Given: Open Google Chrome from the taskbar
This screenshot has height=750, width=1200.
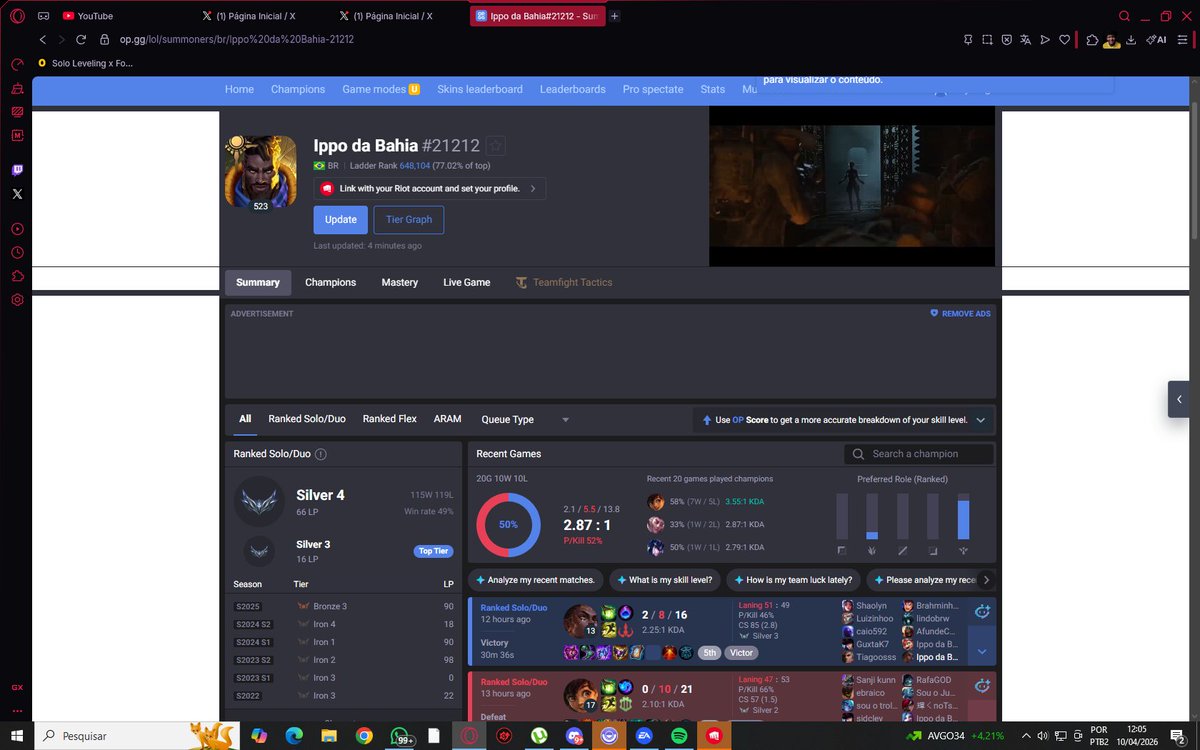Looking at the screenshot, I should (364, 736).
